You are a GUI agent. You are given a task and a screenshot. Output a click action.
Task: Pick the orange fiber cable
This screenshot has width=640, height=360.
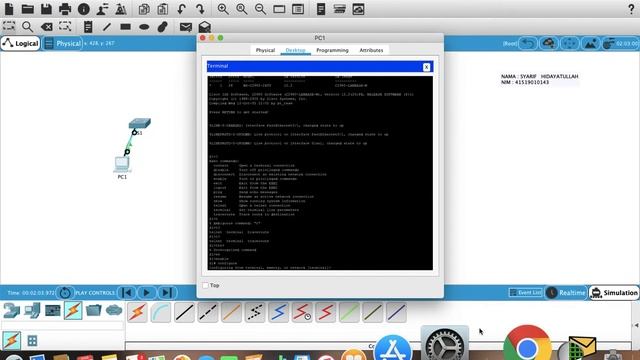(231, 312)
